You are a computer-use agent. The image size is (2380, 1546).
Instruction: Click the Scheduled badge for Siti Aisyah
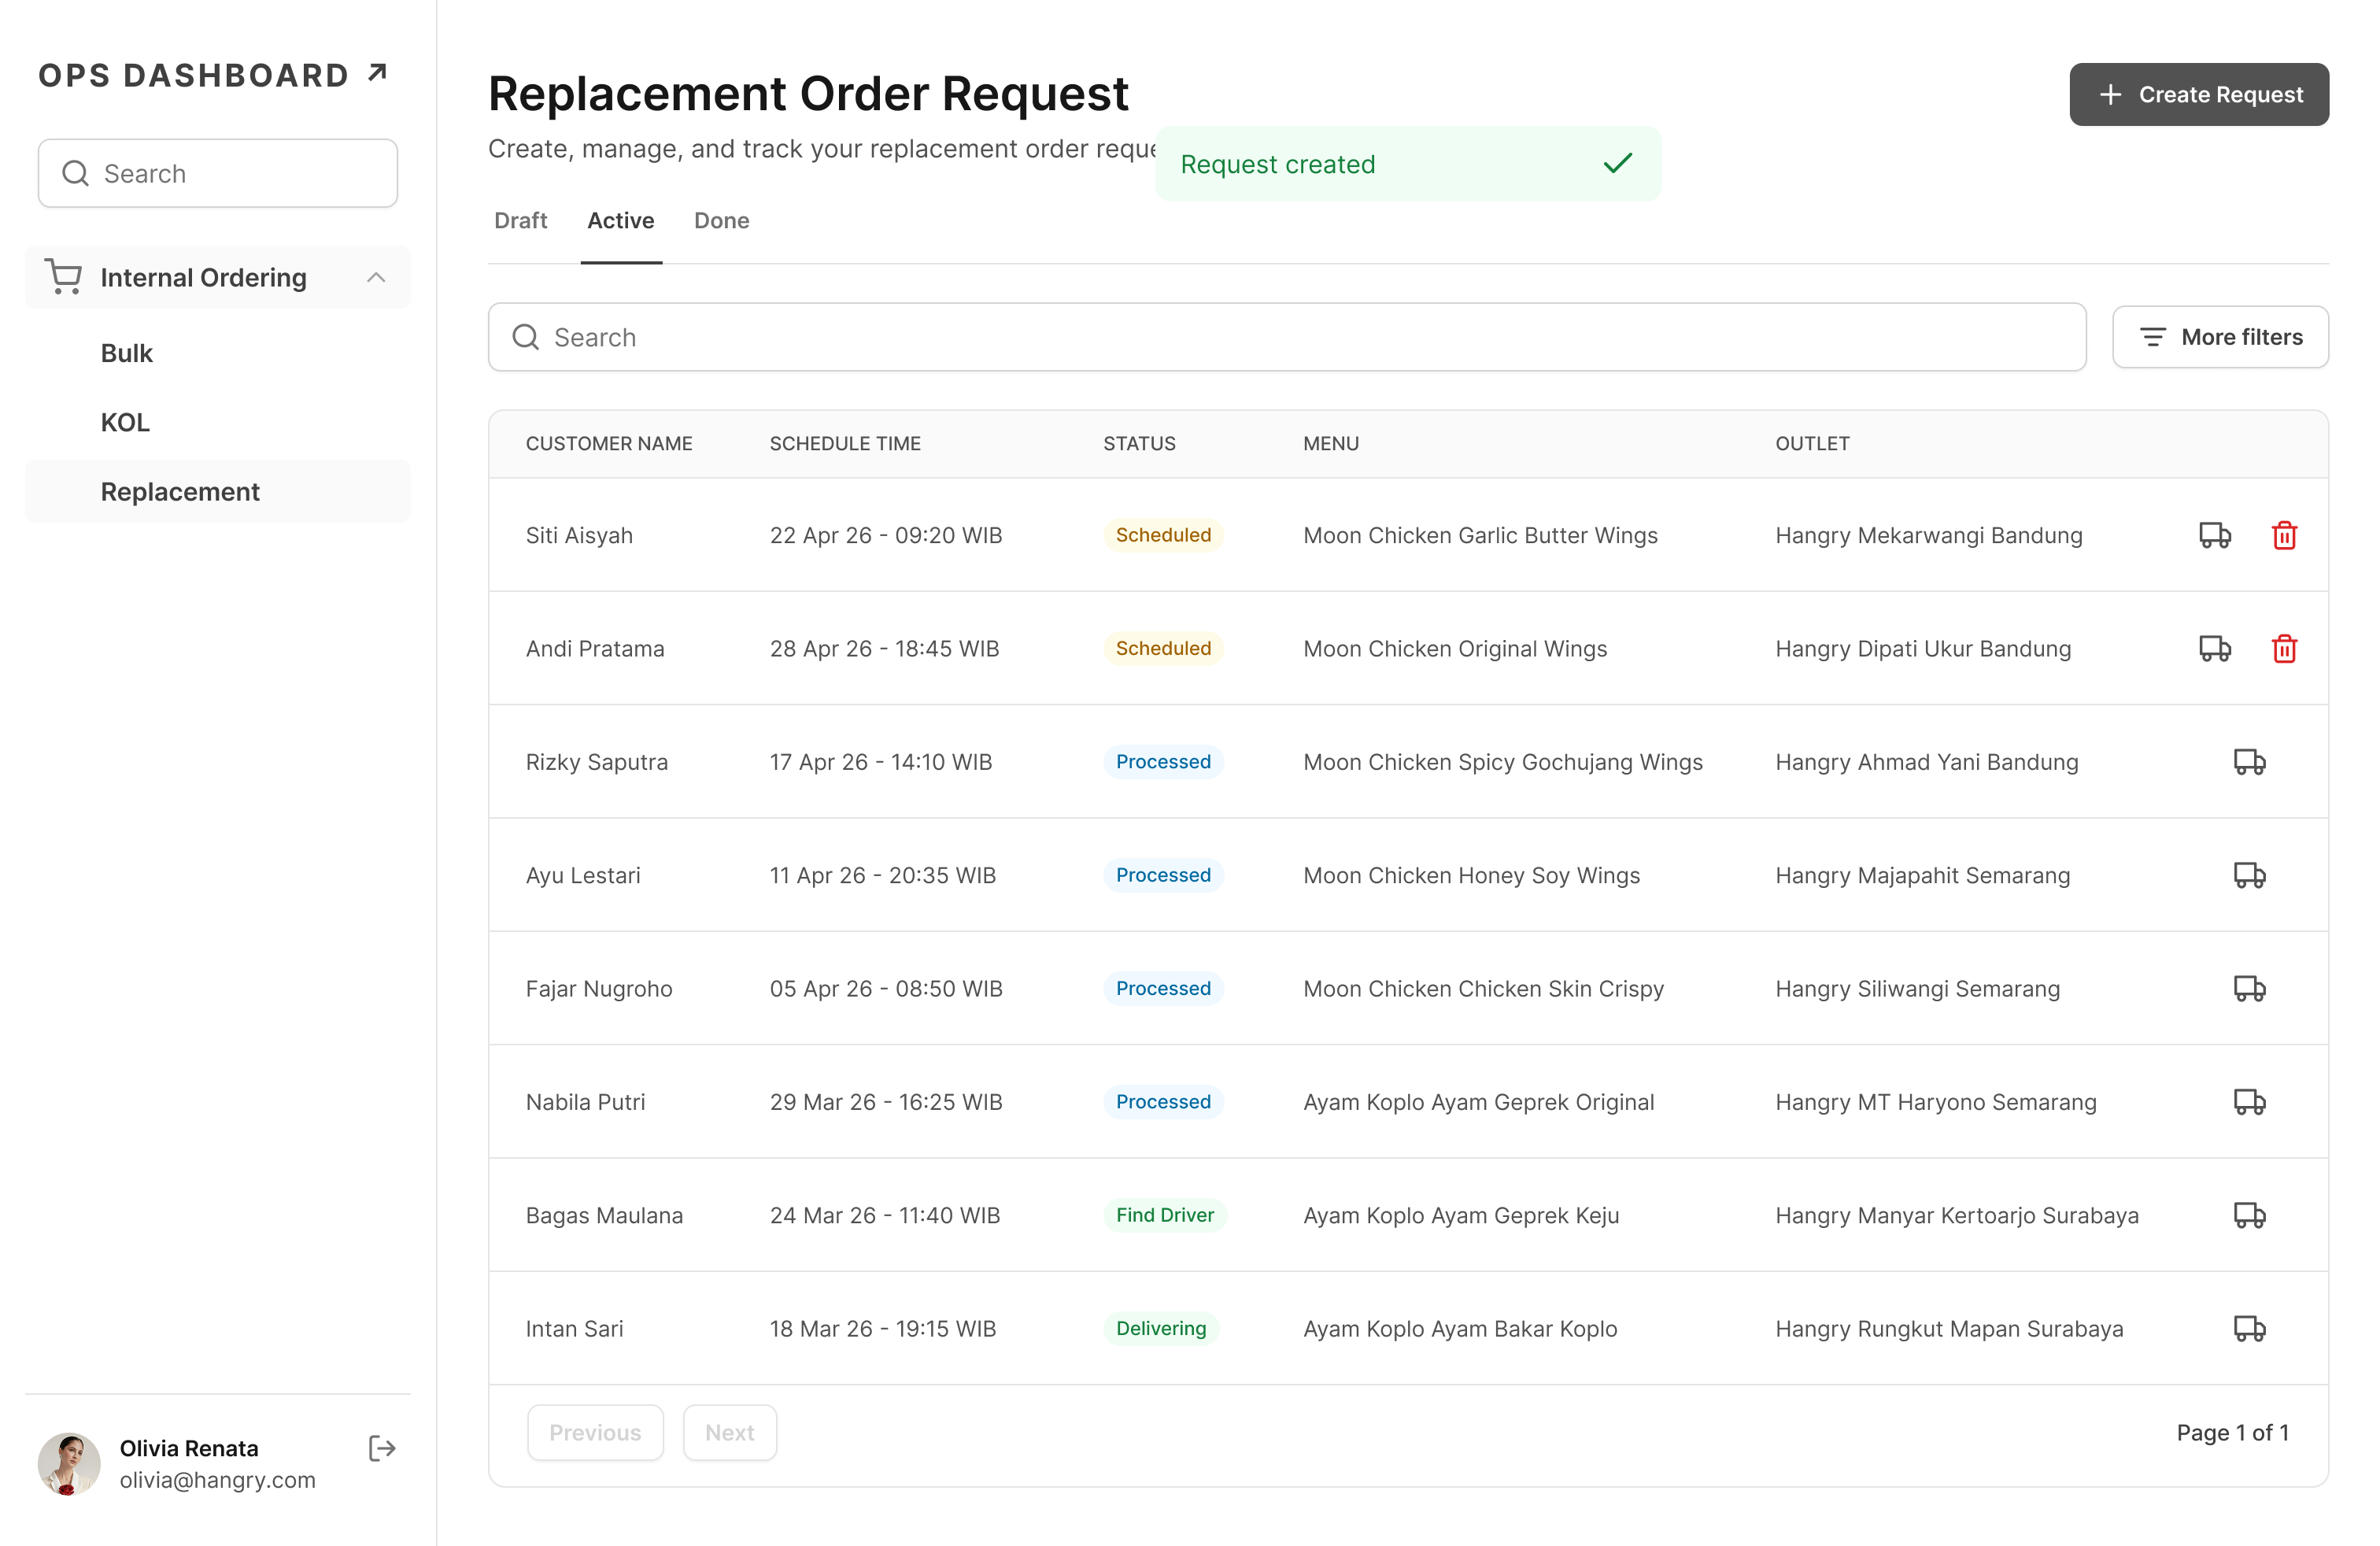point(1163,535)
